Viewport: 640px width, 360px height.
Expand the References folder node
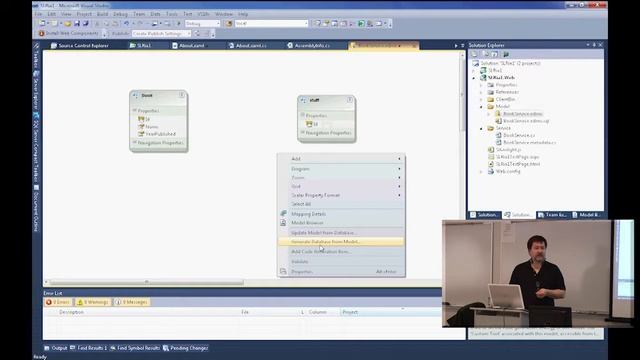point(481,92)
